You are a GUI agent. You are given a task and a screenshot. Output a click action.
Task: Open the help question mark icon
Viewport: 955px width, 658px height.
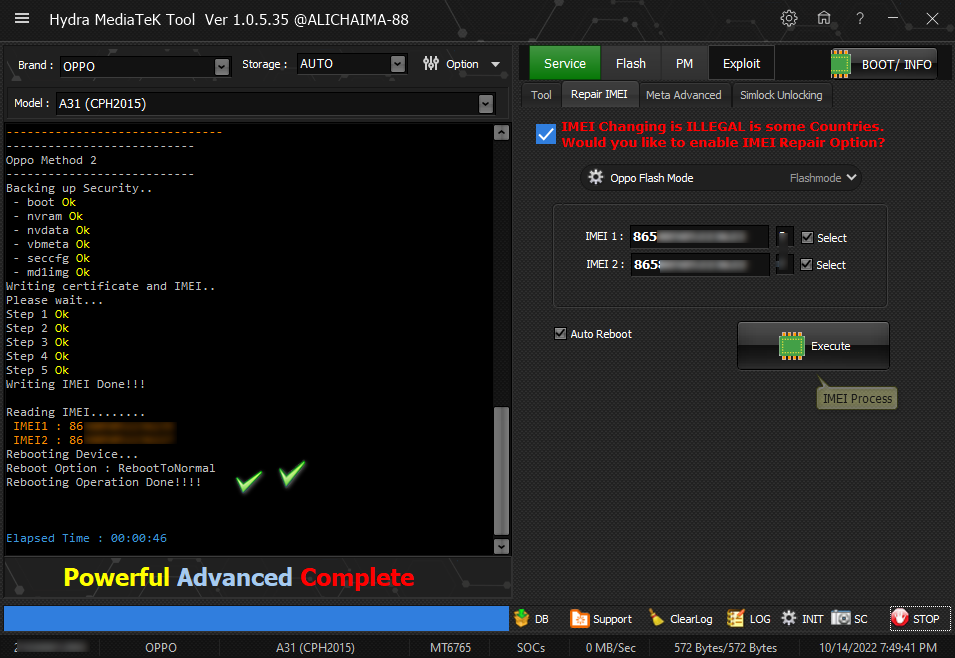860,18
